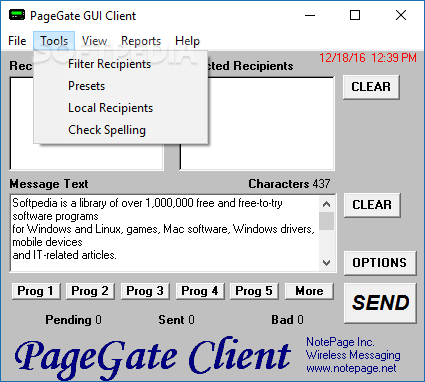Minimize the PageGate GUI Client window
The image size is (425, 382).
(x=310, y=15)
